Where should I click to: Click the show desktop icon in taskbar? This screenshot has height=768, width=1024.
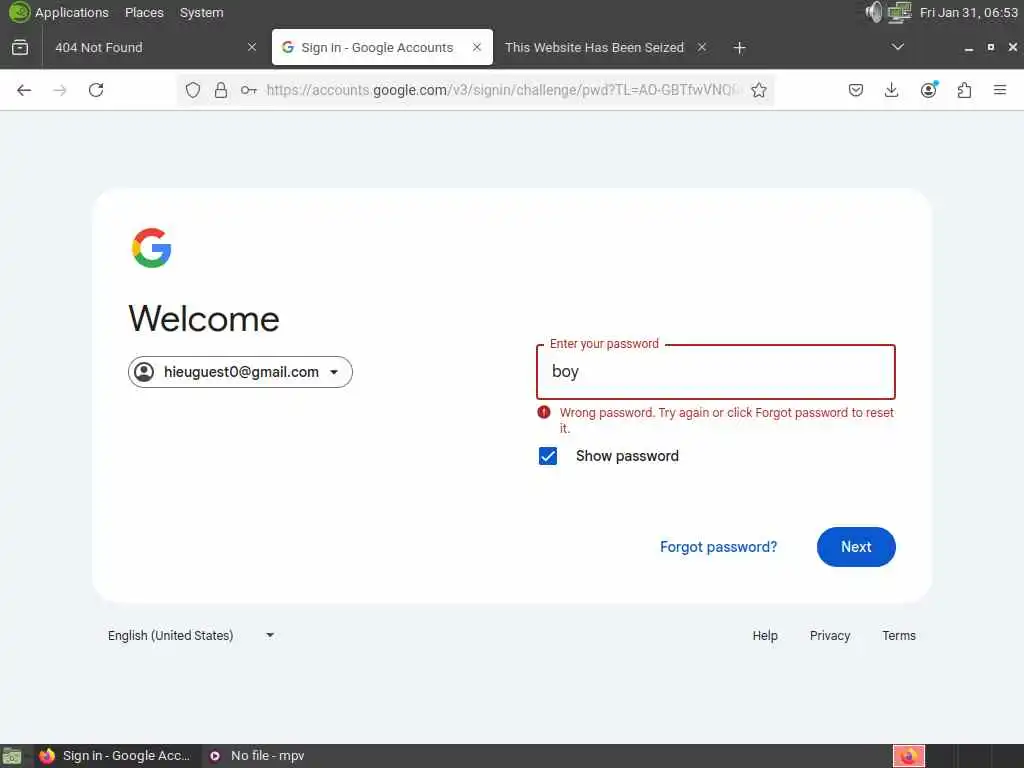click(x=12, y=756)
